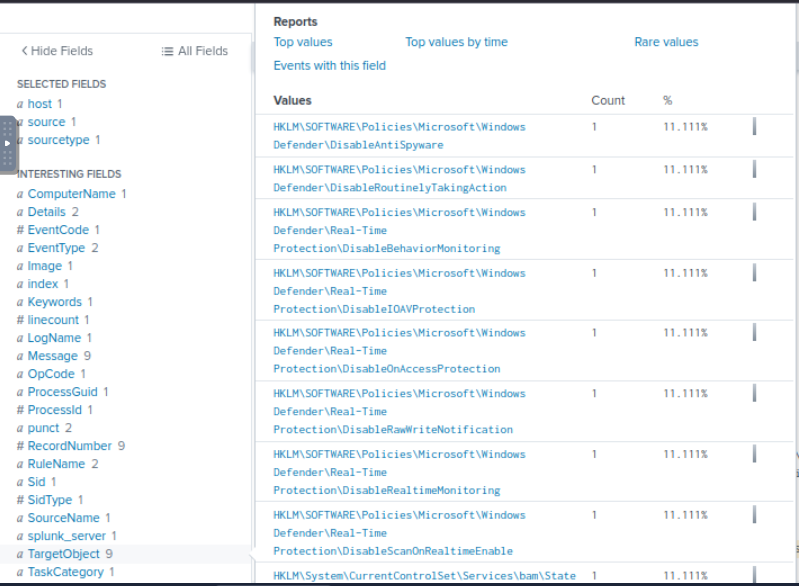Open the Top values report
Image resolution: width=799 pixels, height=586 pixels.
click(303, 42)
